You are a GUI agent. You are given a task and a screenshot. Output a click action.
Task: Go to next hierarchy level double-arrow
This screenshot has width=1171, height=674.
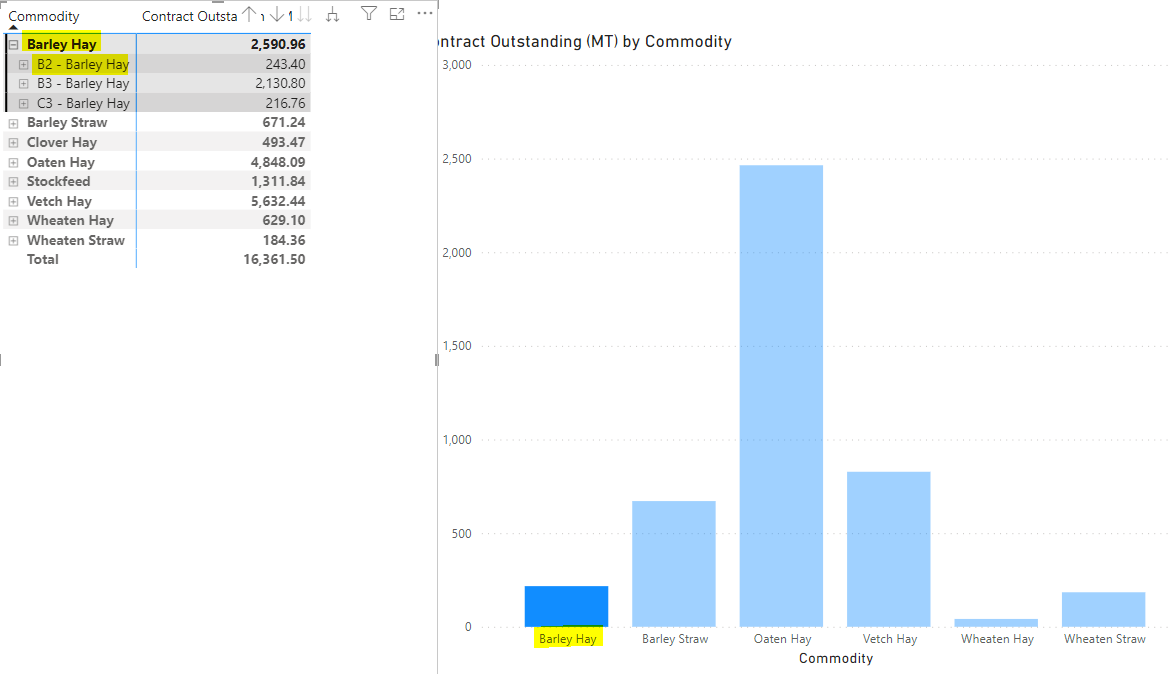tap(303, 14)
